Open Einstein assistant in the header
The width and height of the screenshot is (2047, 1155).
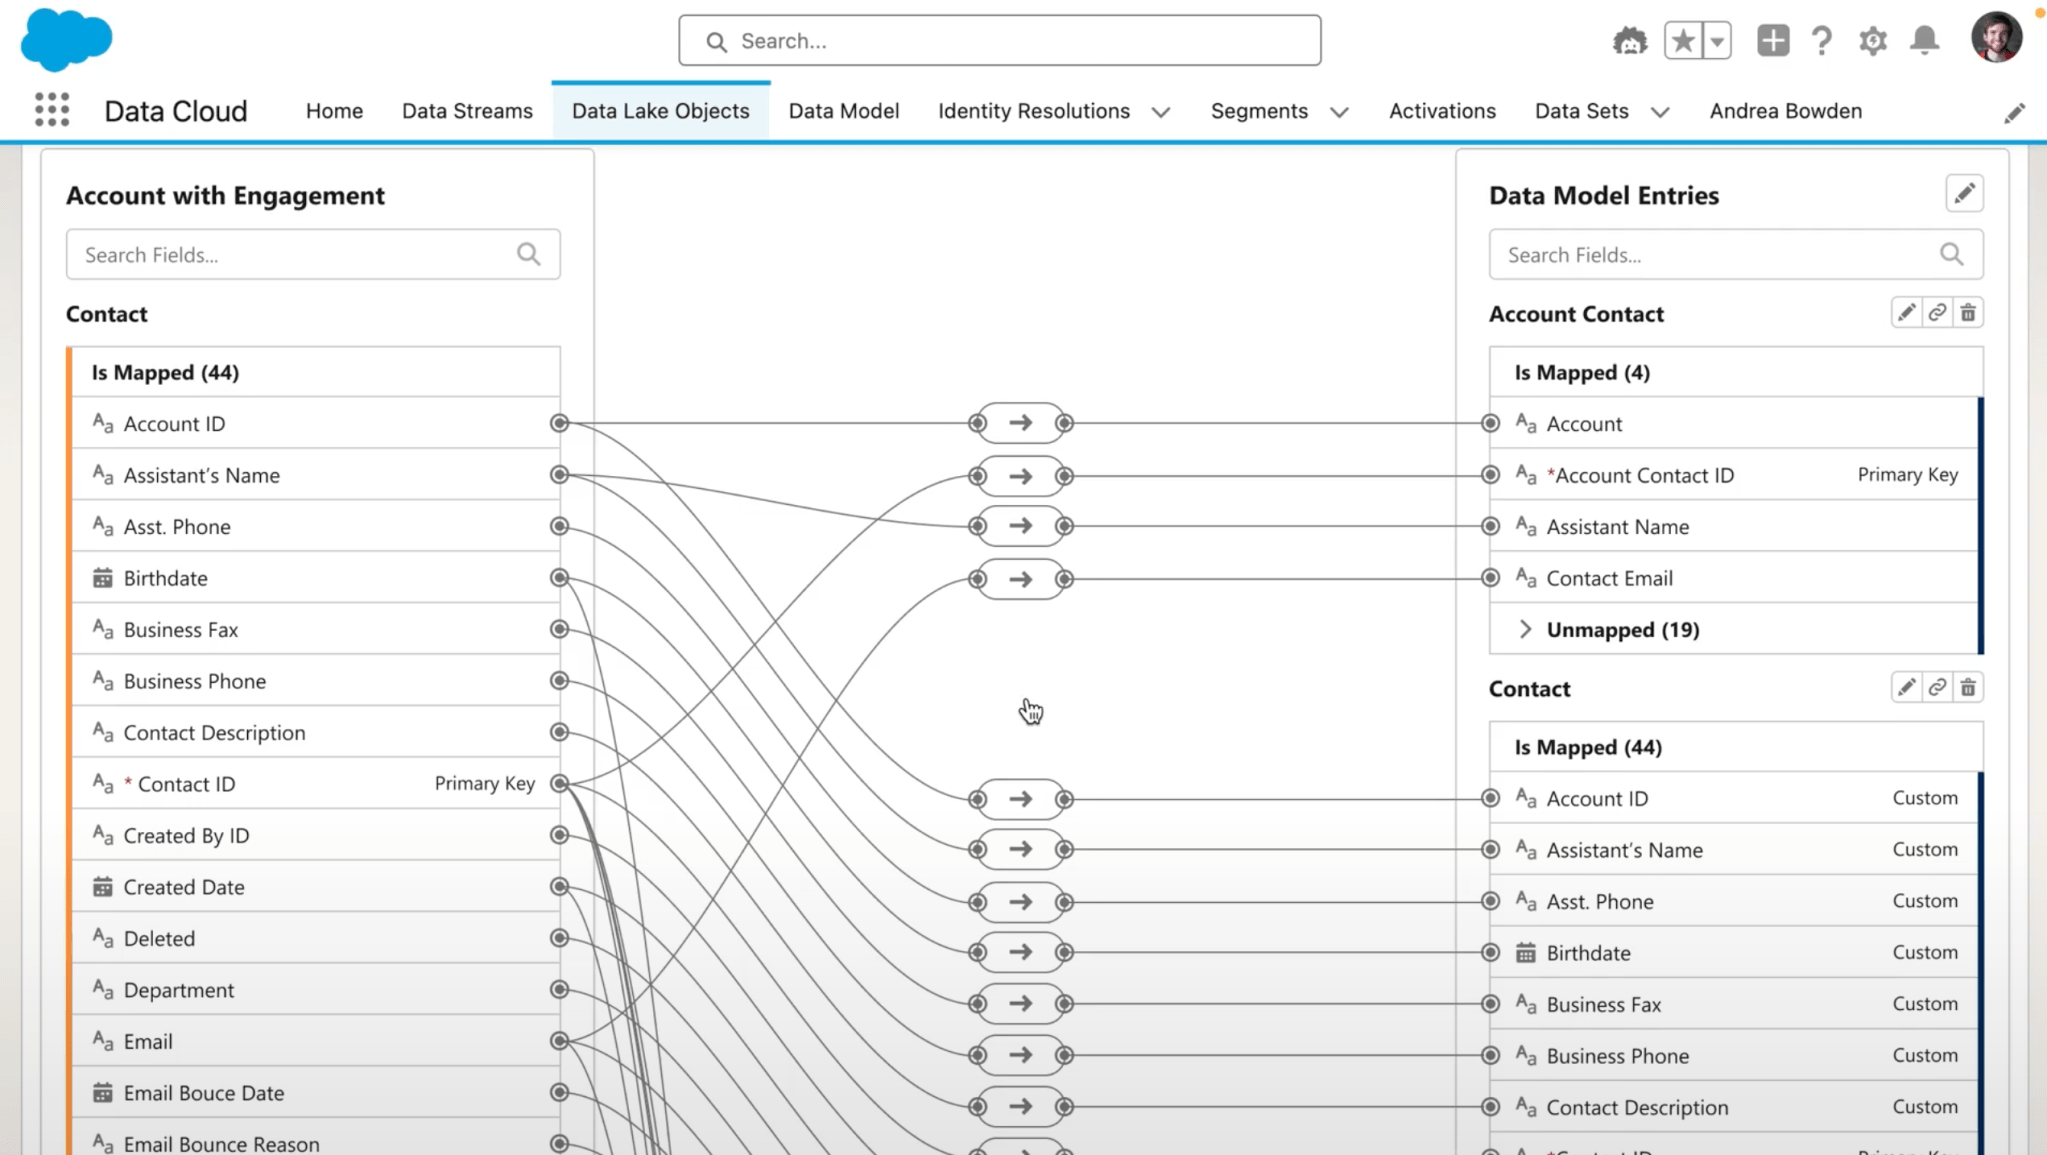coord(1629,40)
